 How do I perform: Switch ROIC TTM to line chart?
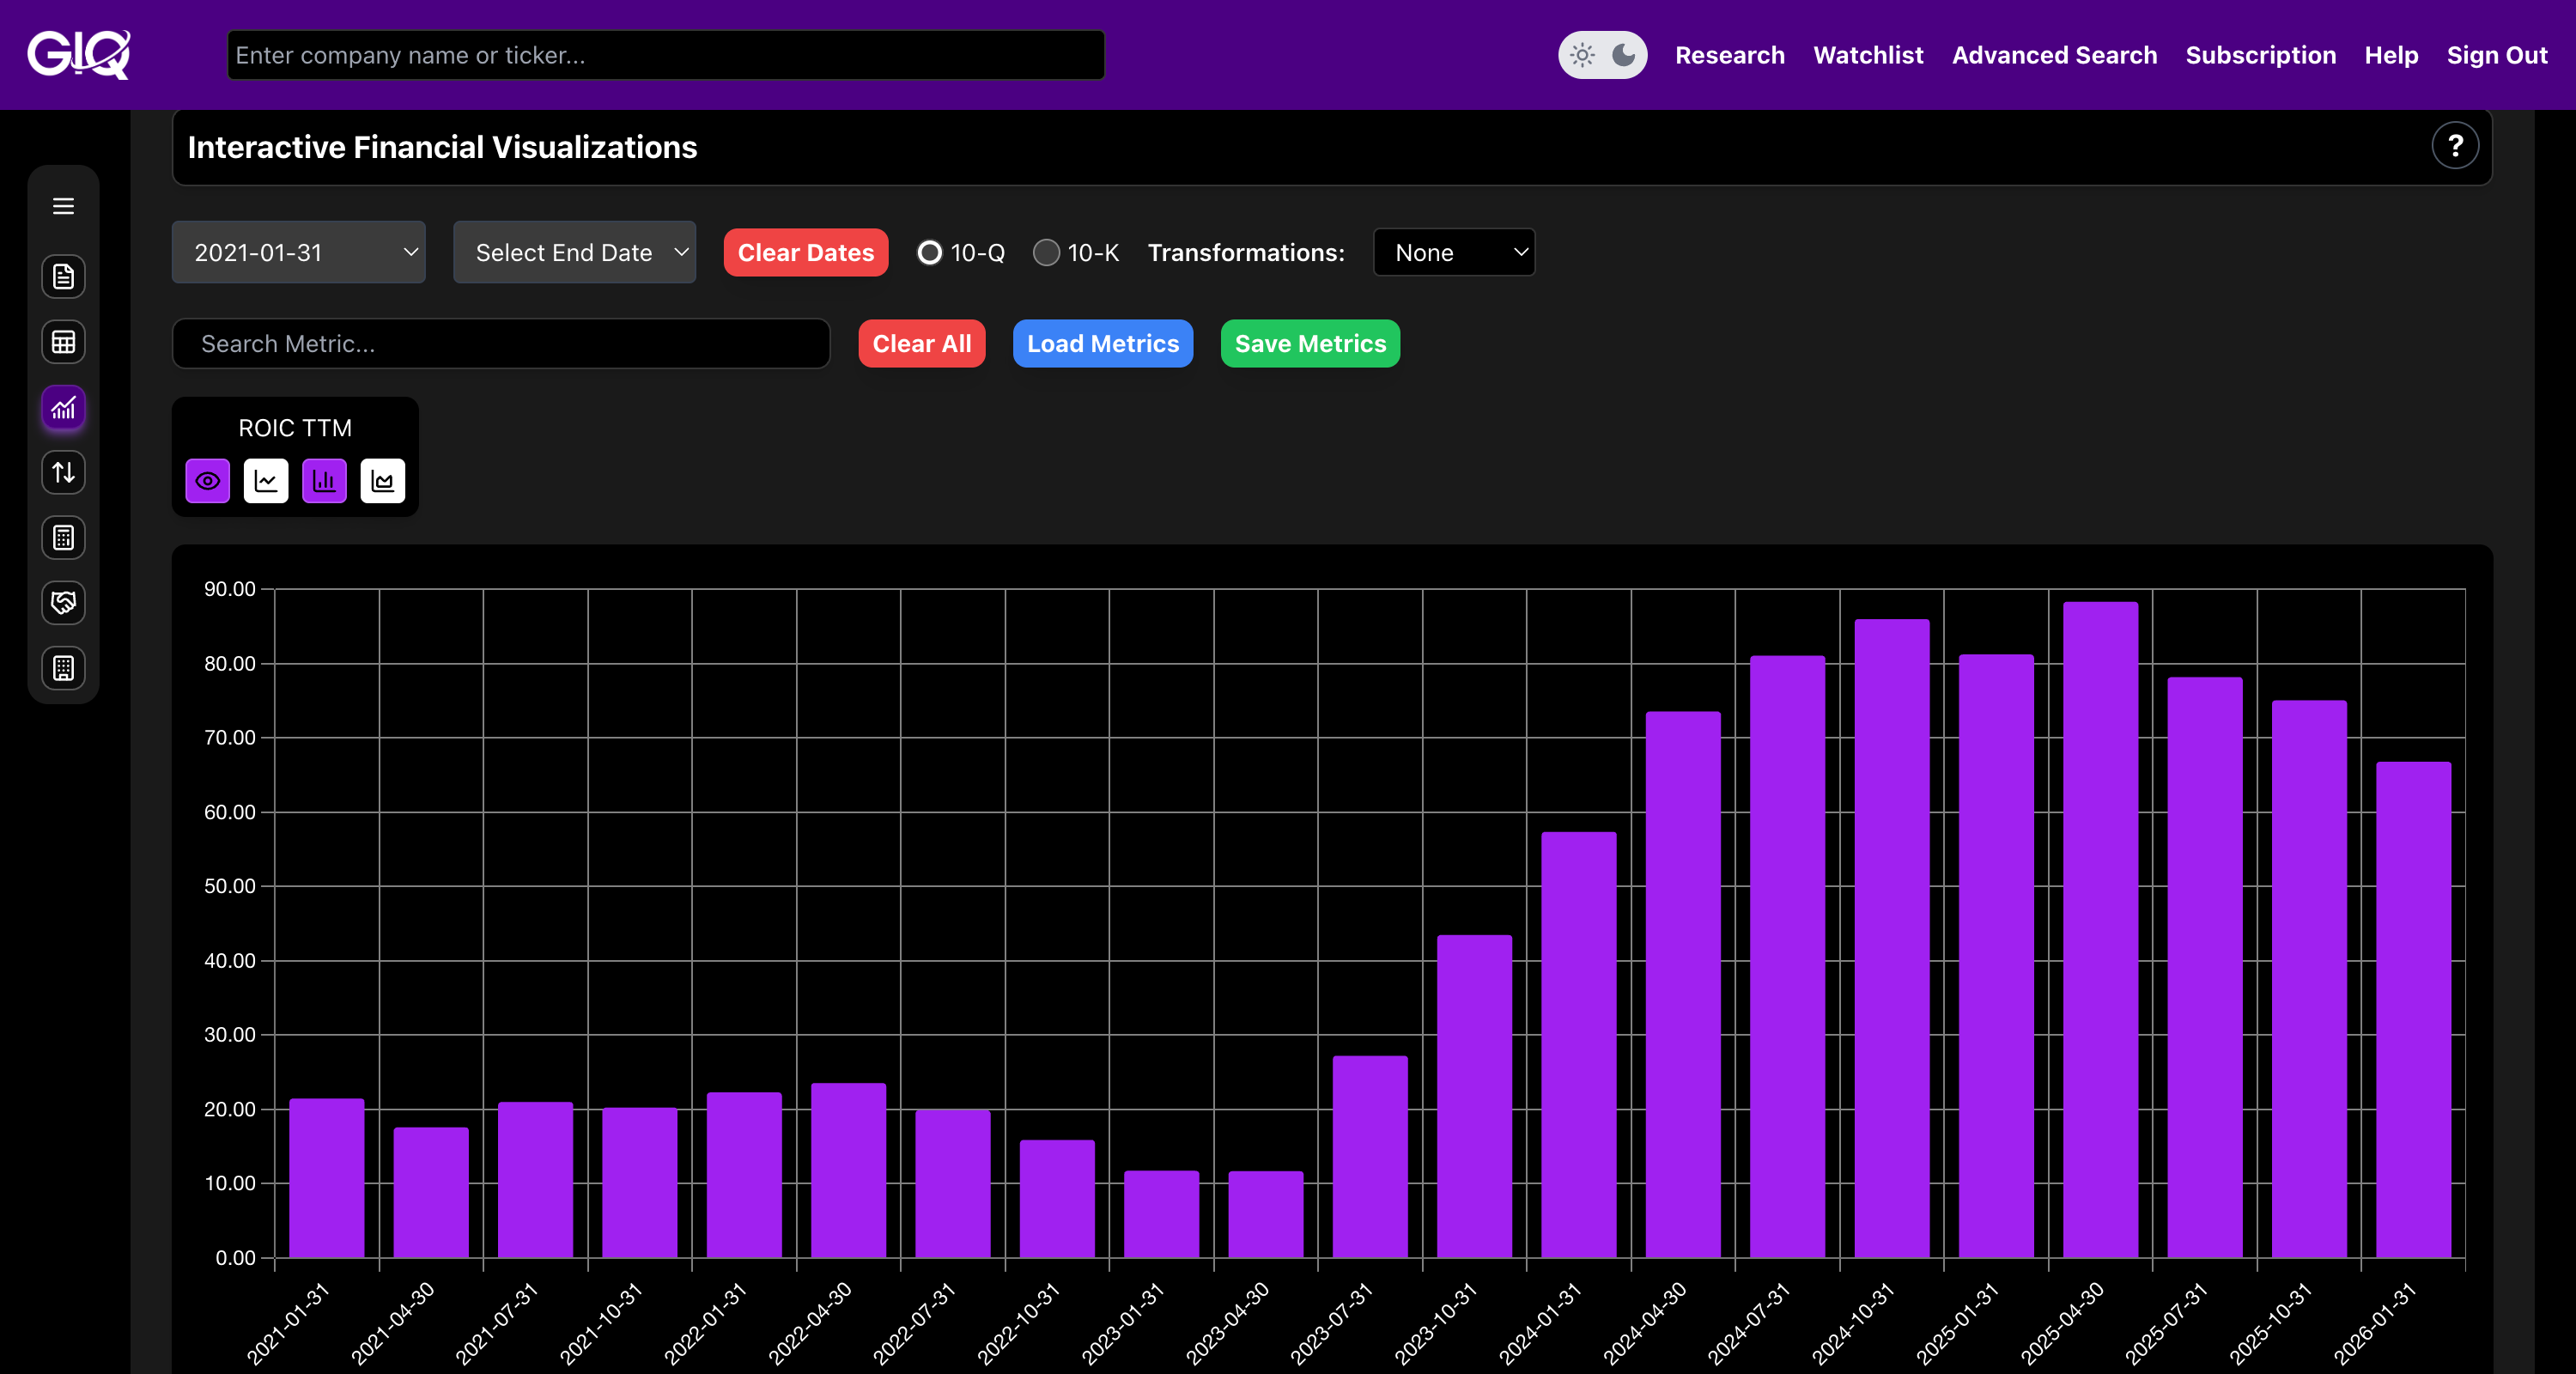[x=266, y=481]
